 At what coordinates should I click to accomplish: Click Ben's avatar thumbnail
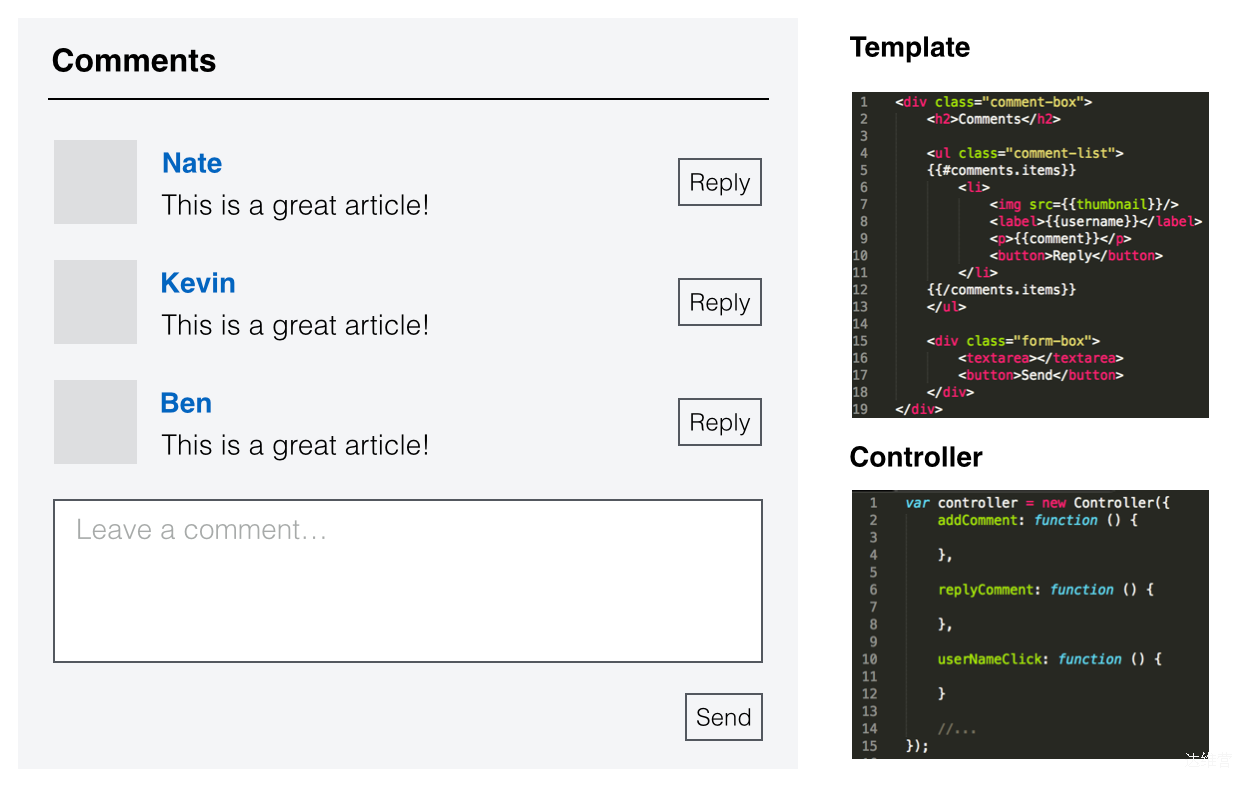(x=95, y=422)
